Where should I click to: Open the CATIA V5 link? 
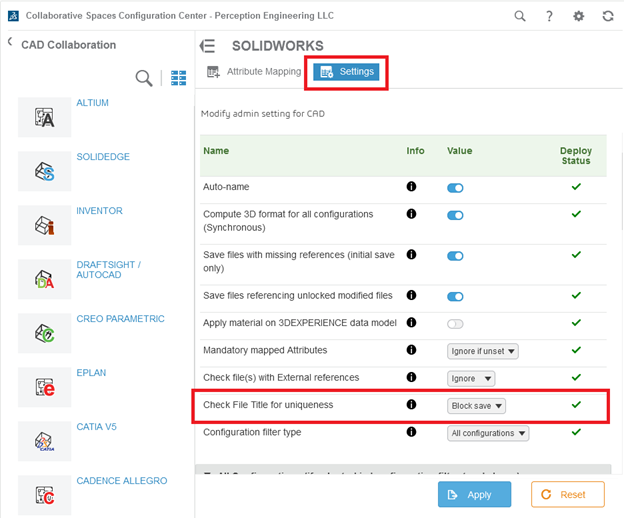point(96,427)
